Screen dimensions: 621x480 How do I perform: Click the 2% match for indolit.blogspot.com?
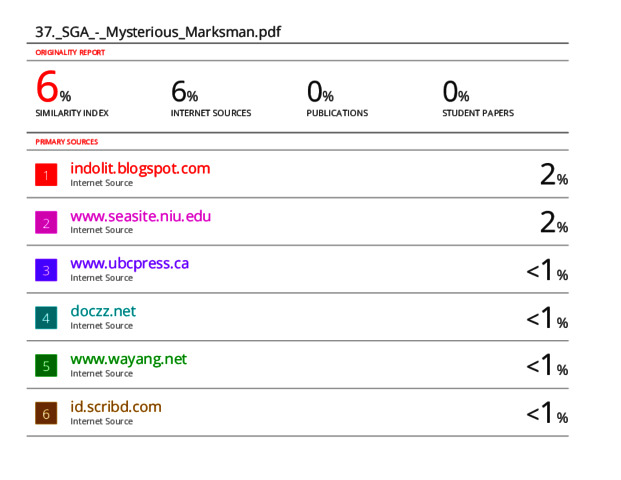click(x=553, y=175)
